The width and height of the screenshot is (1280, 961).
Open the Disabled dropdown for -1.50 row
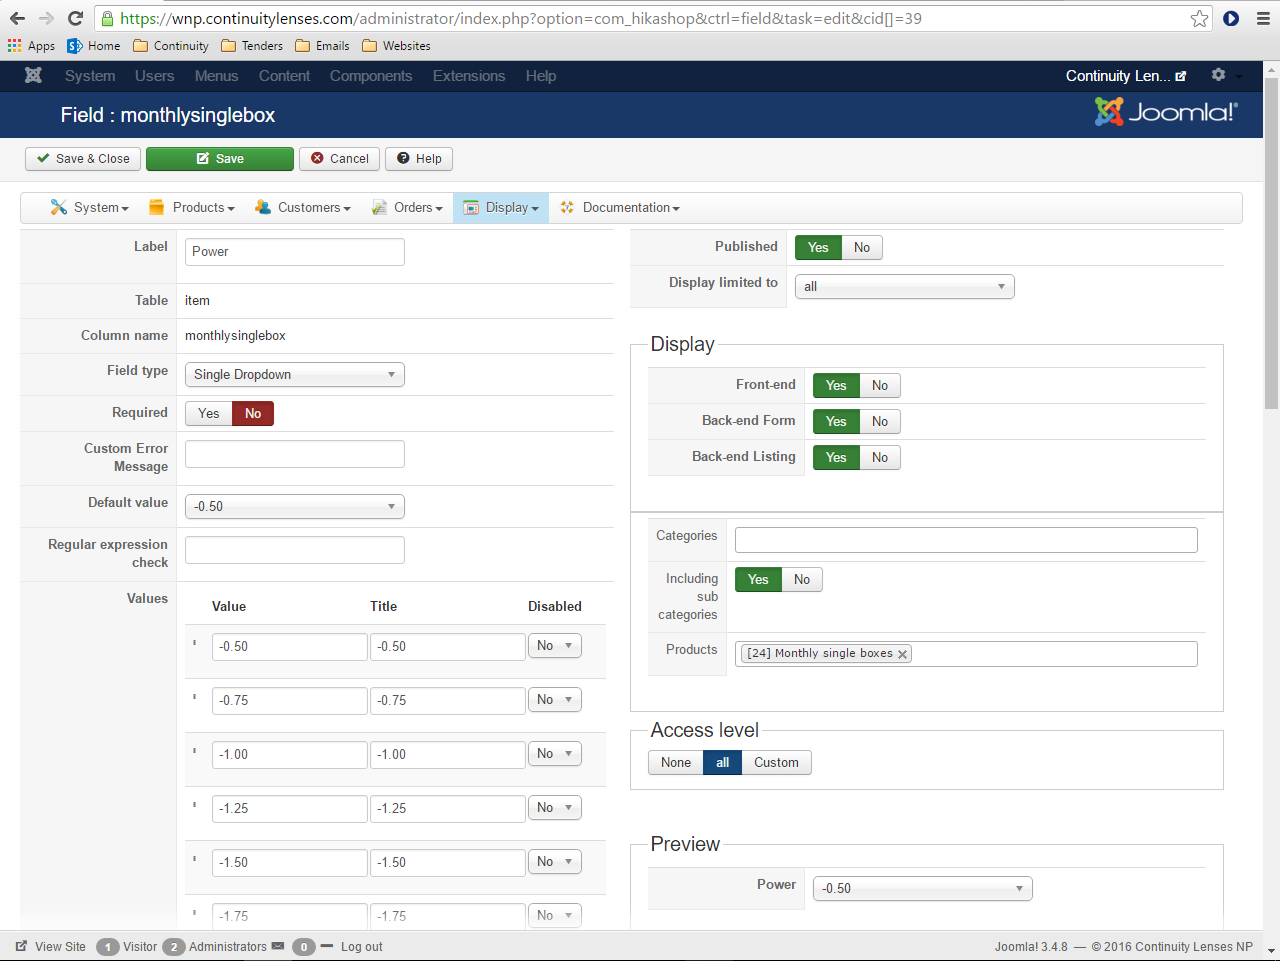(555, 862)
